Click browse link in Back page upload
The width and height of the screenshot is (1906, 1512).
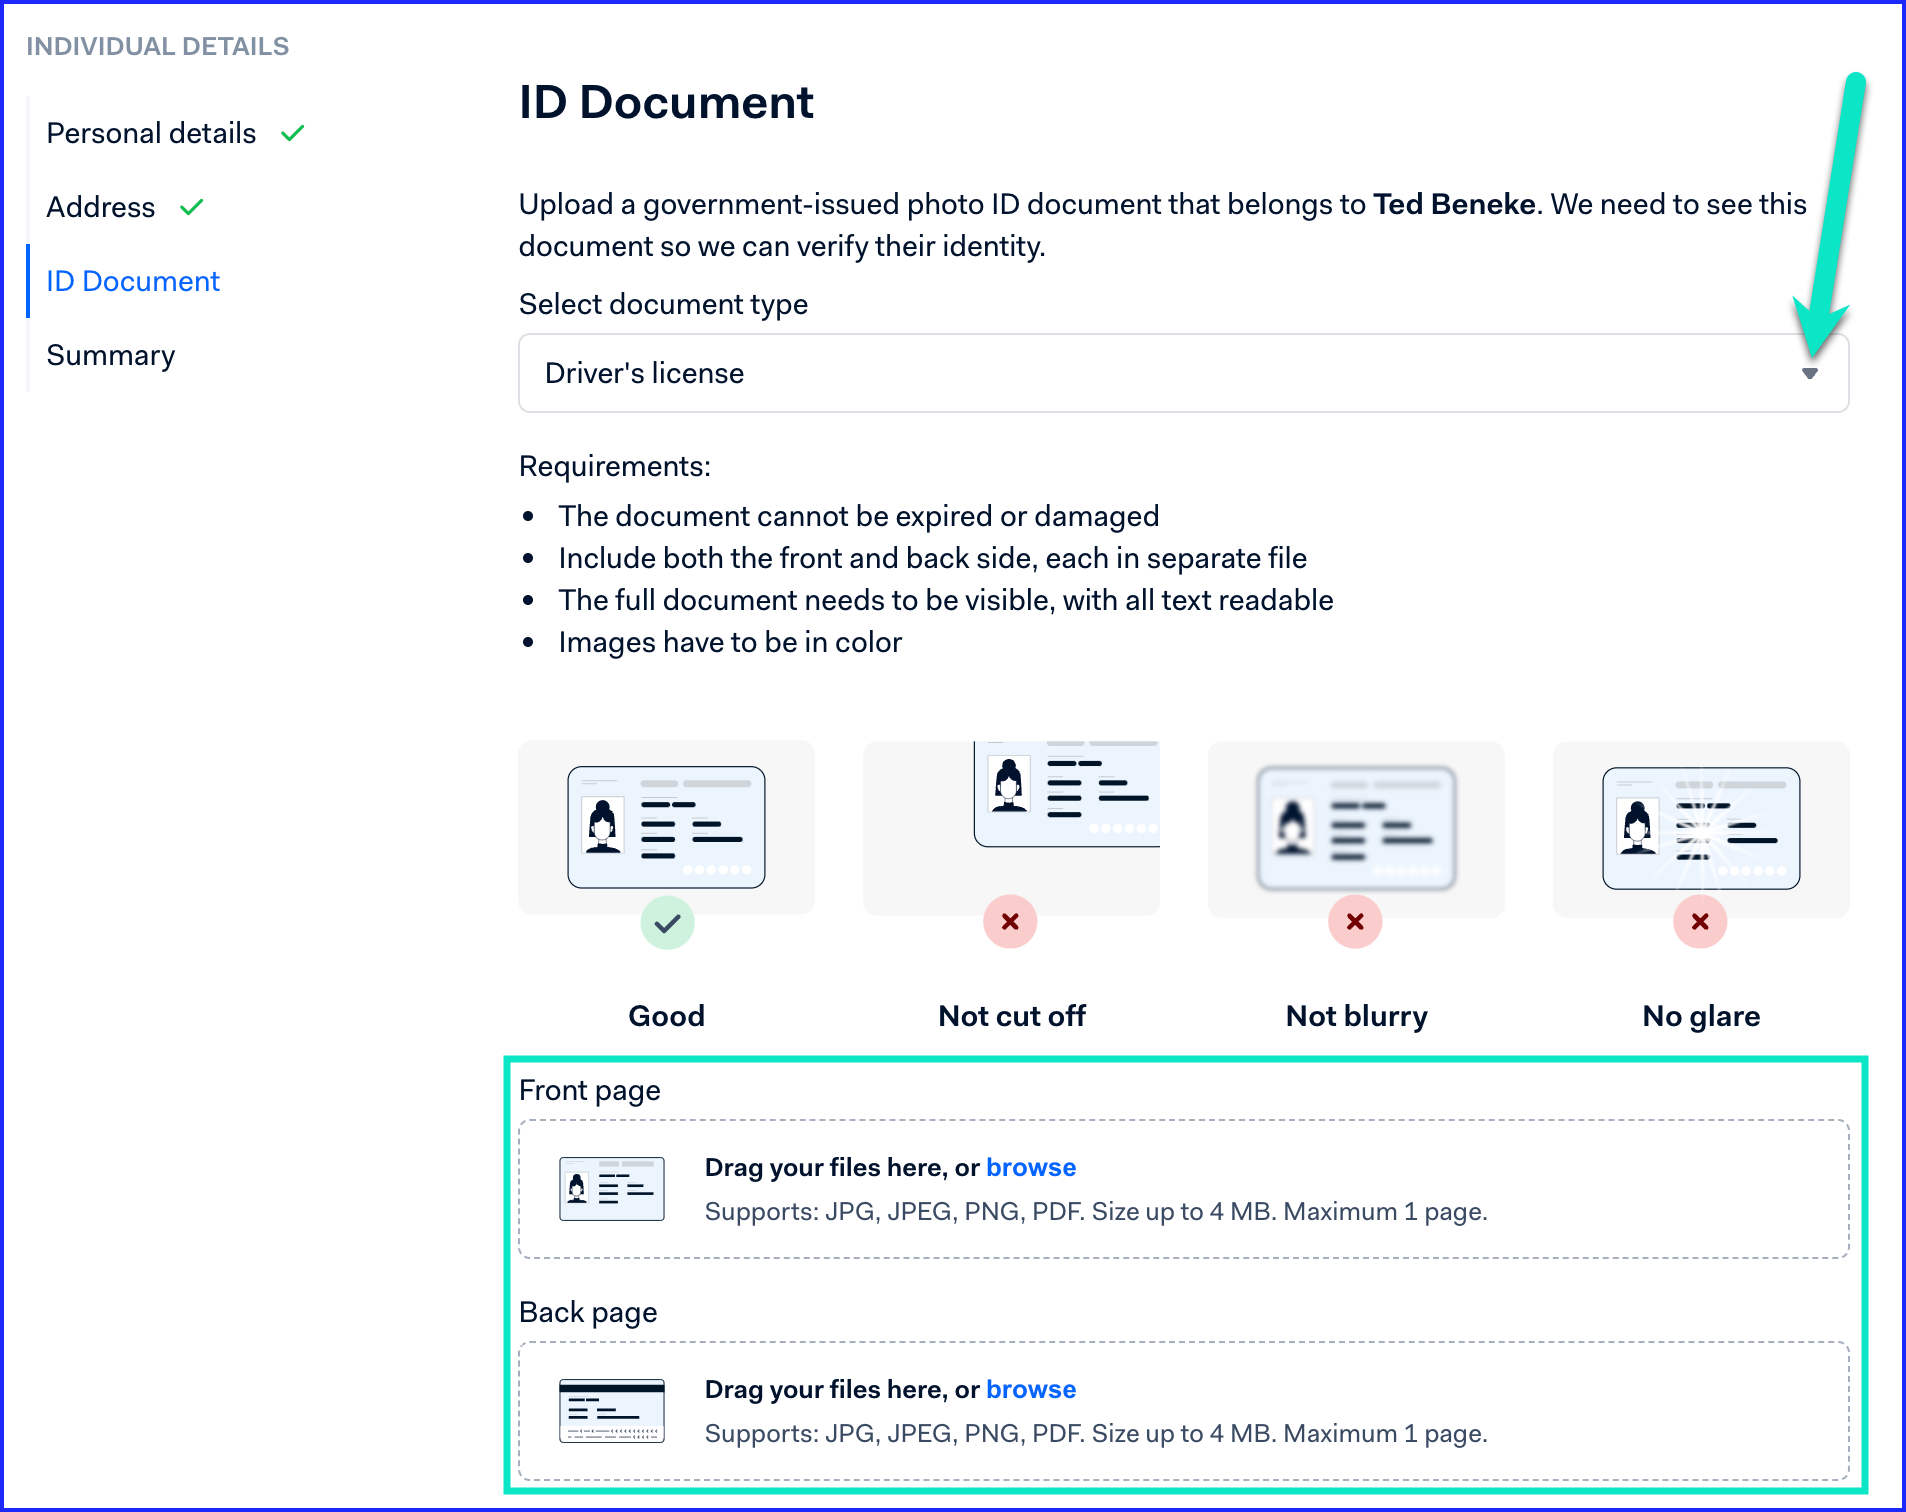(1031, 1389)
